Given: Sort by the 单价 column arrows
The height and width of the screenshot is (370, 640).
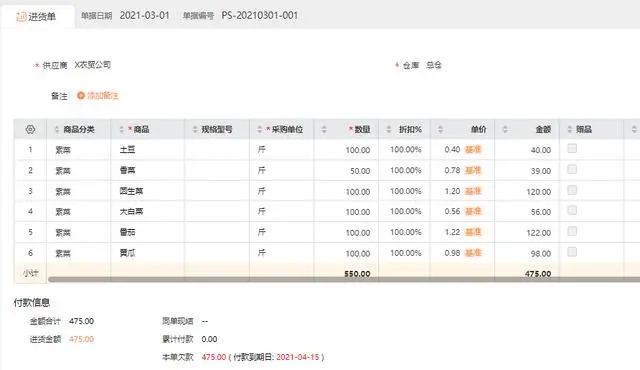Looking at the screenshot, I should (x=440, y=129).
